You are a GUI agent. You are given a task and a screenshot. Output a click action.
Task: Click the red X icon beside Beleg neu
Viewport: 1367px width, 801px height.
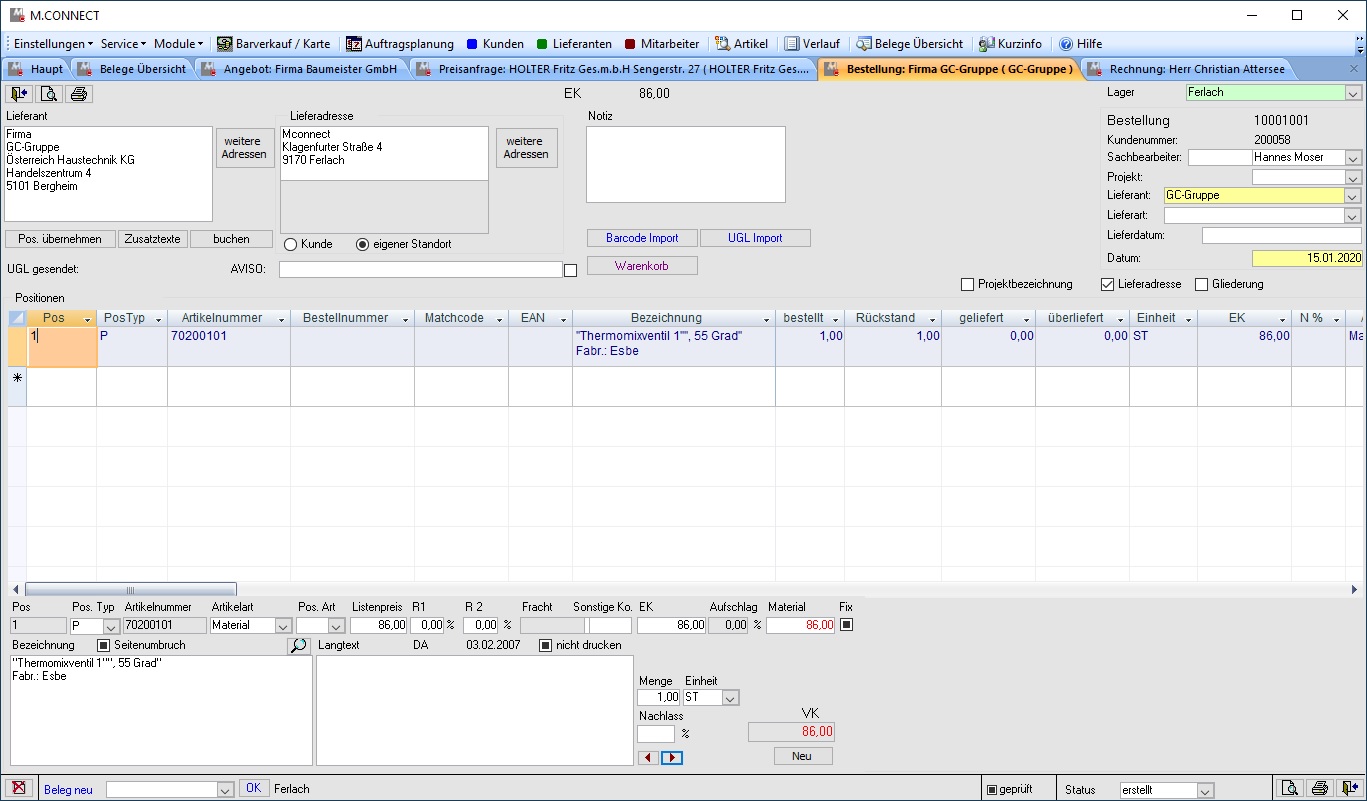(19, 788)
